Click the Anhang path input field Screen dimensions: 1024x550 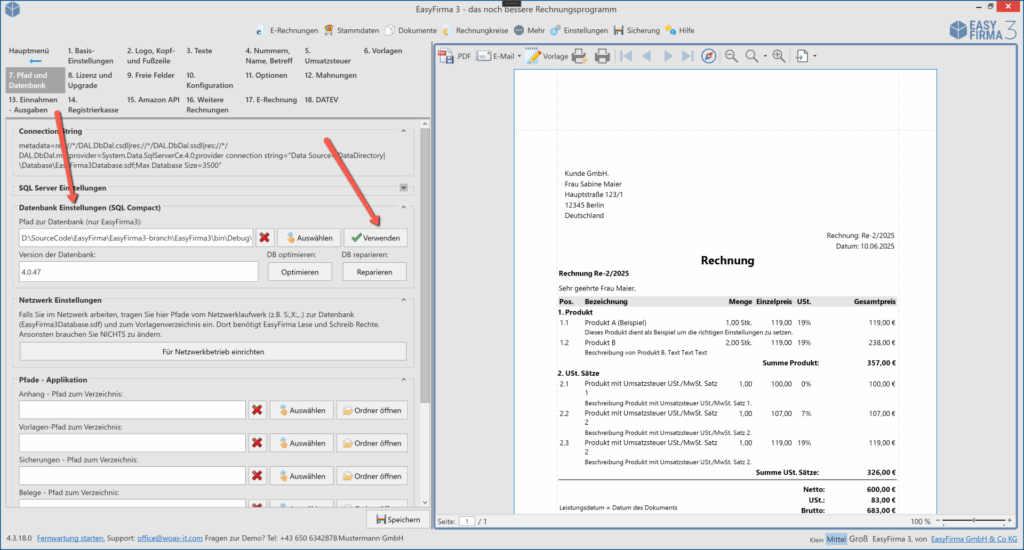(x=133, y=410)
